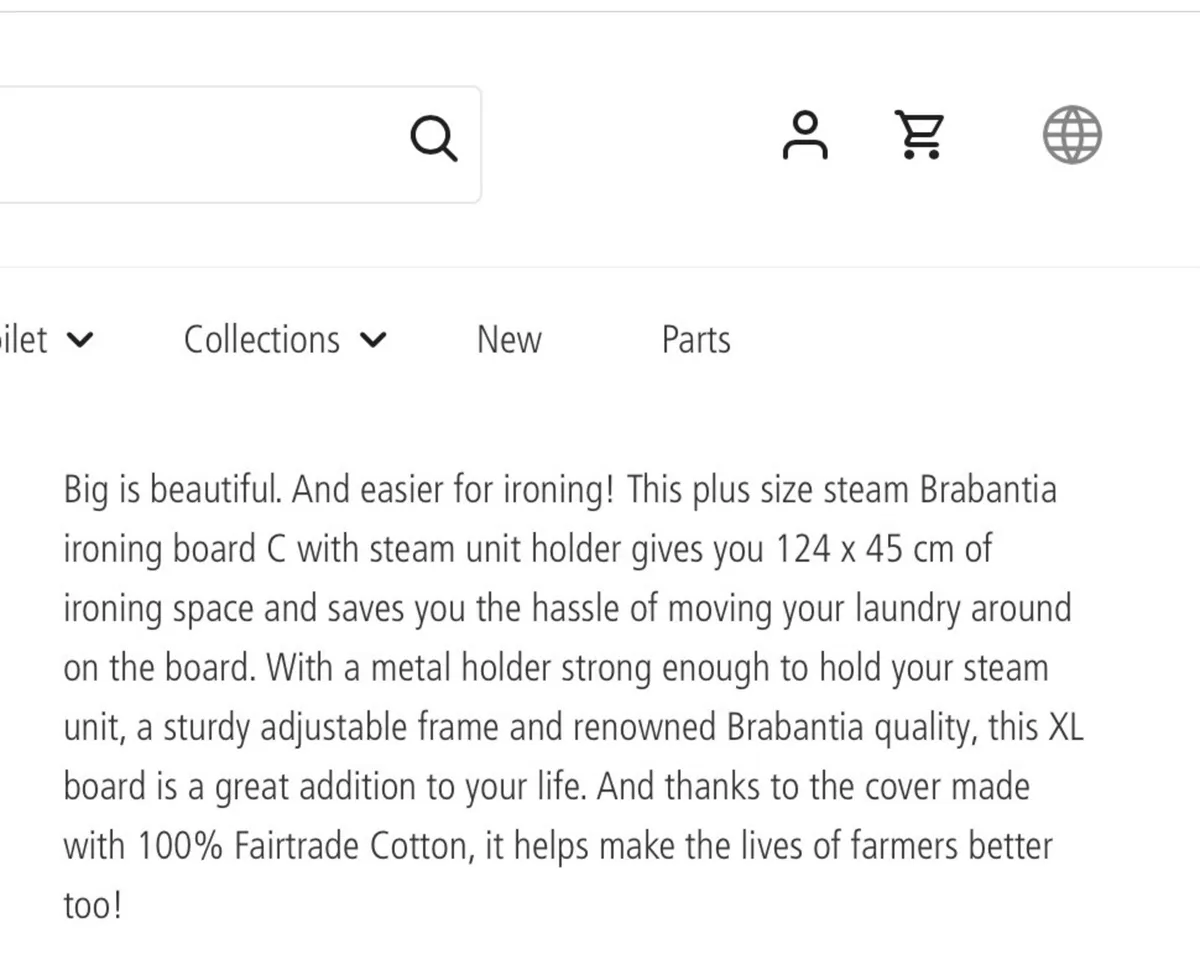This screenshot has height=965, width=1200.
Task: Open the shopping cart icon
Action: [918, 135]
